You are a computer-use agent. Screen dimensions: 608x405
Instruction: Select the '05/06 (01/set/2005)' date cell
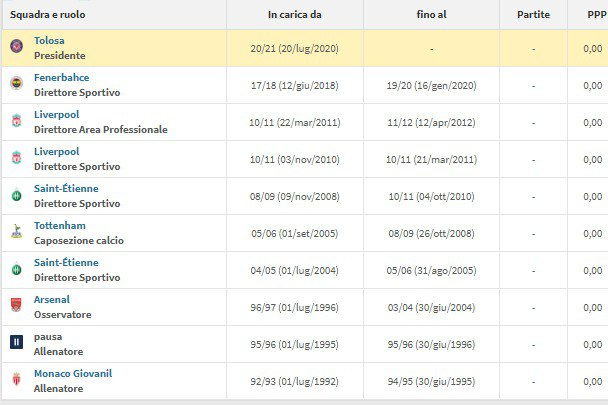tap(294, 234)
